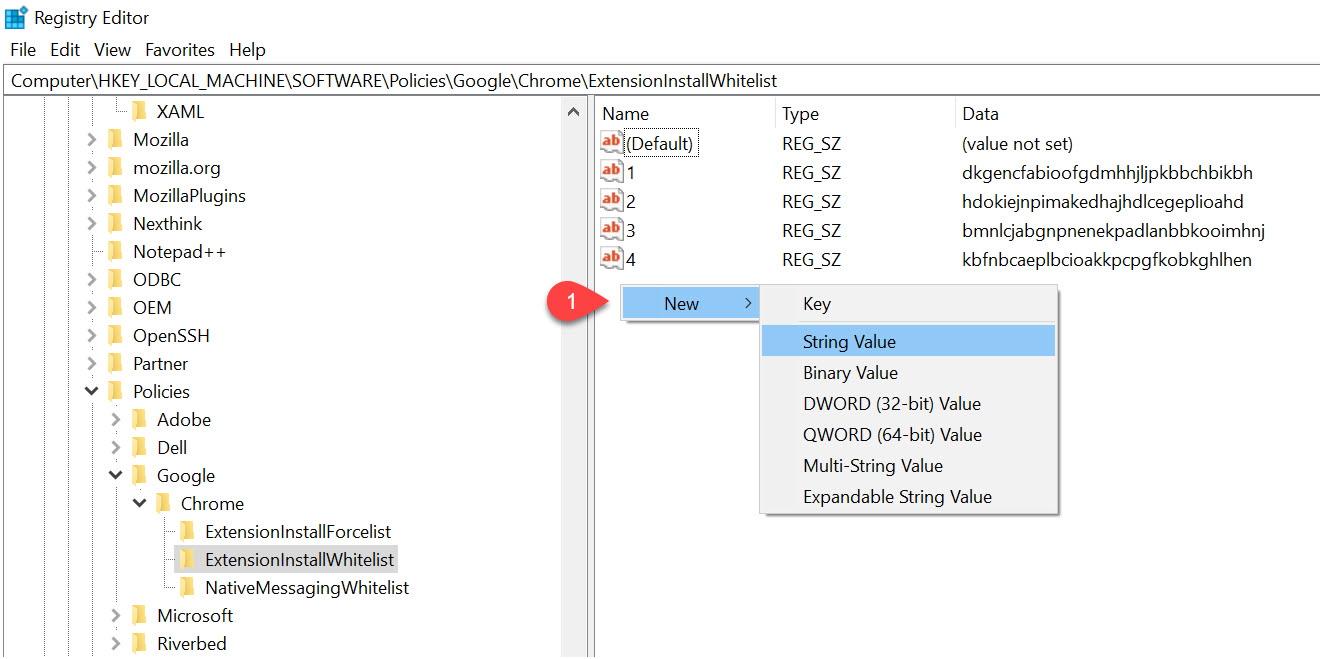Click the NativeMessagingWhitelist folder icon
This screenshot has height=659, width=1320.
pyautogui.click(x=187, y=587)
